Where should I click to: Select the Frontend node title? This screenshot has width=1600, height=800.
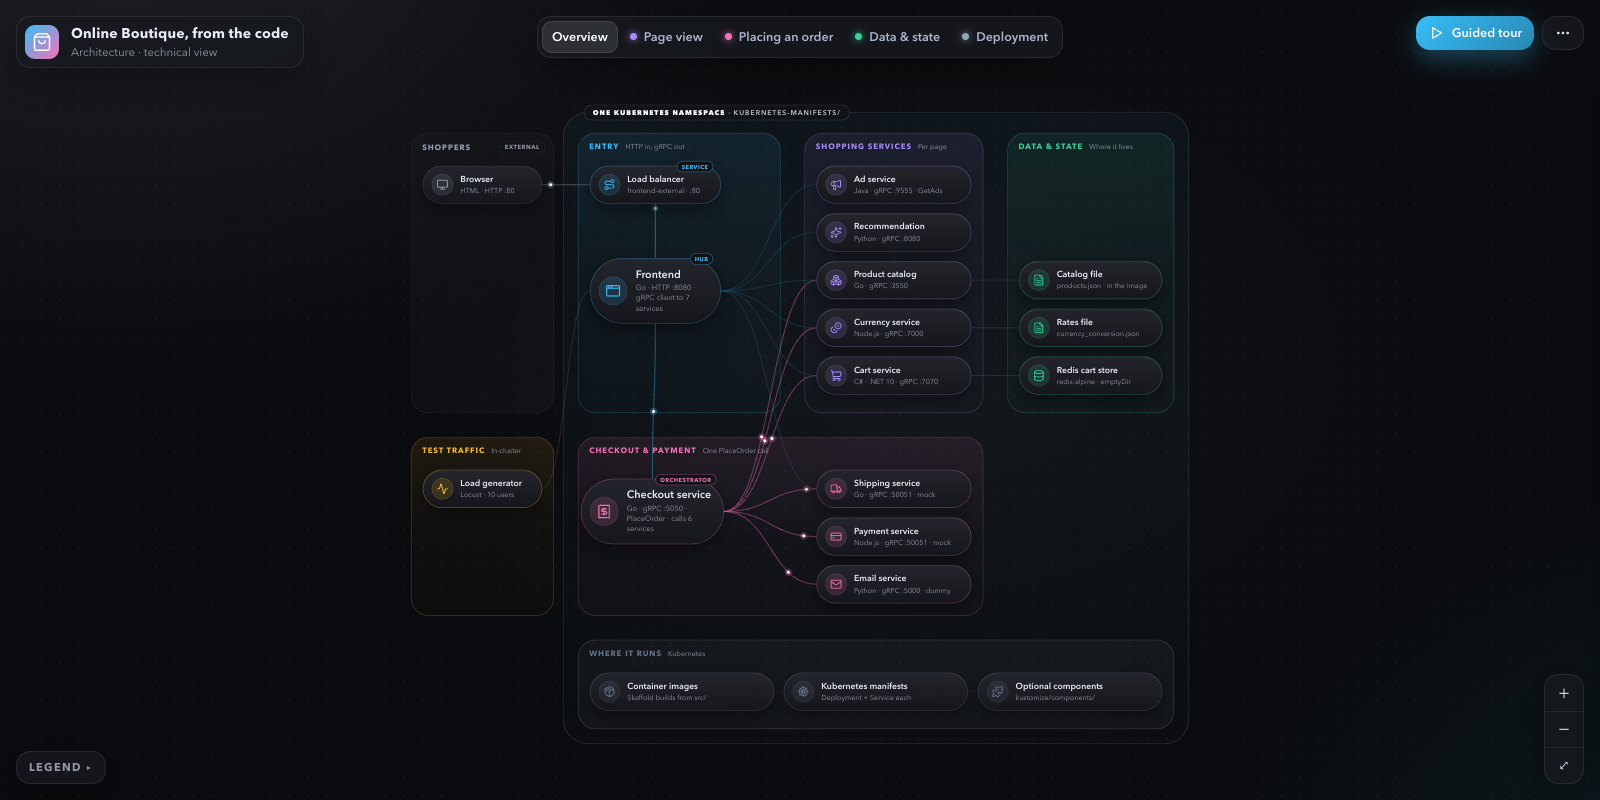658,274
